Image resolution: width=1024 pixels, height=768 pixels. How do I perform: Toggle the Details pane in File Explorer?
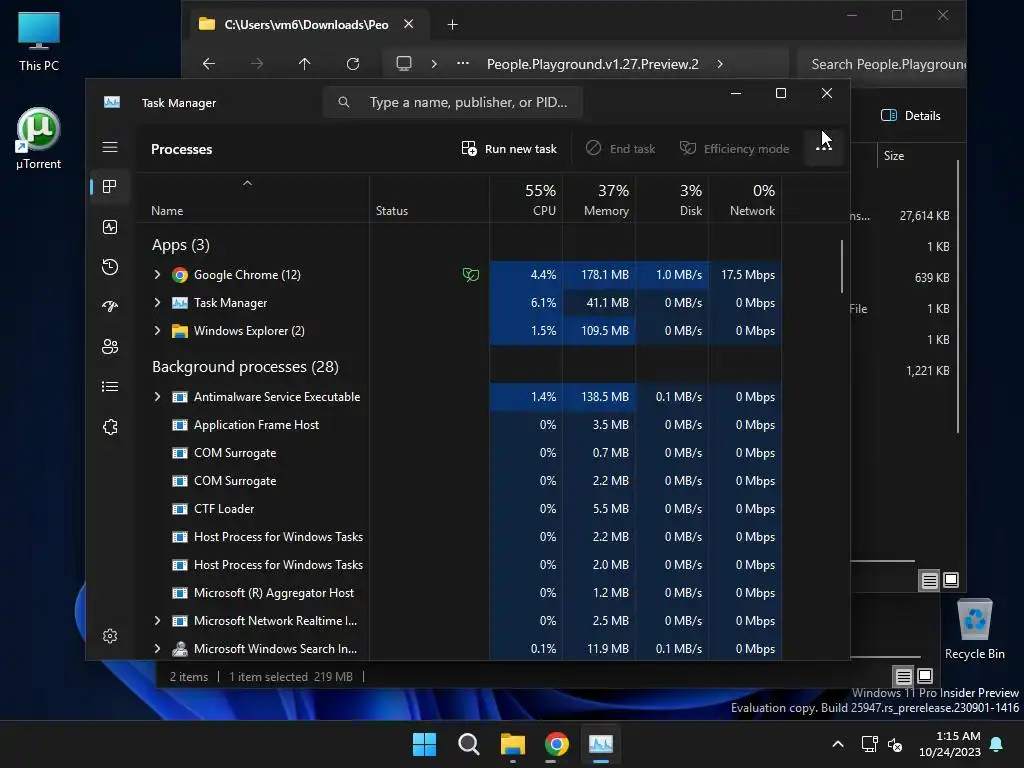pyautogui.click(x=911, y=116)
